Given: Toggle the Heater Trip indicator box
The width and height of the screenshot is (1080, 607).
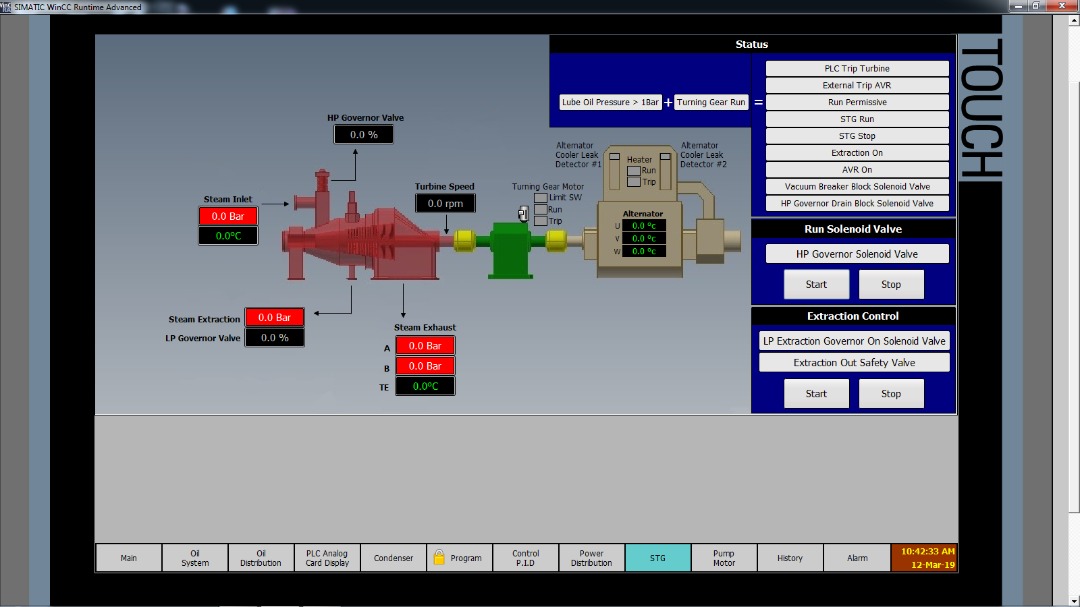Looking at the screenshot, I should [x=633, y=182].
